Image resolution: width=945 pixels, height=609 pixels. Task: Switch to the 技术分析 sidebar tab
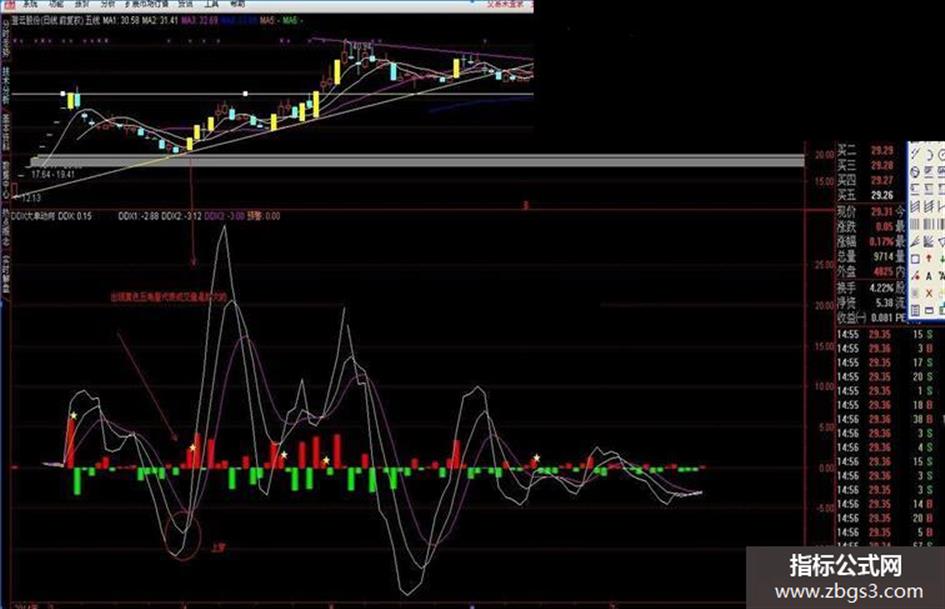[5, 83]
